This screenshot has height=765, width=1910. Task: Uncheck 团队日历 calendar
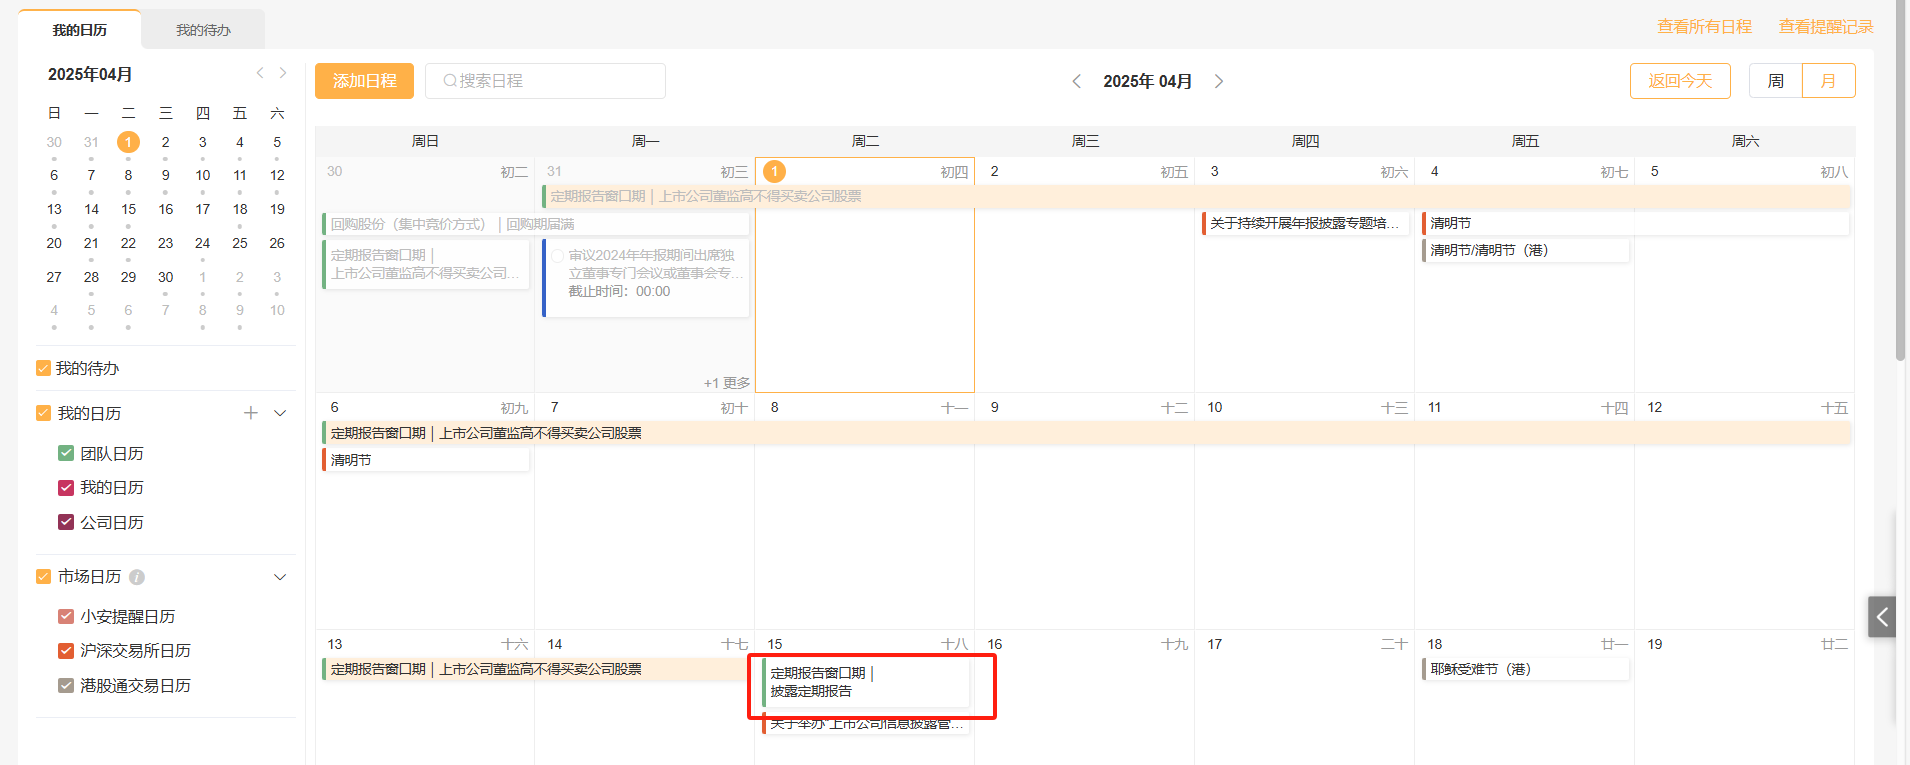(x=66, y=453)
